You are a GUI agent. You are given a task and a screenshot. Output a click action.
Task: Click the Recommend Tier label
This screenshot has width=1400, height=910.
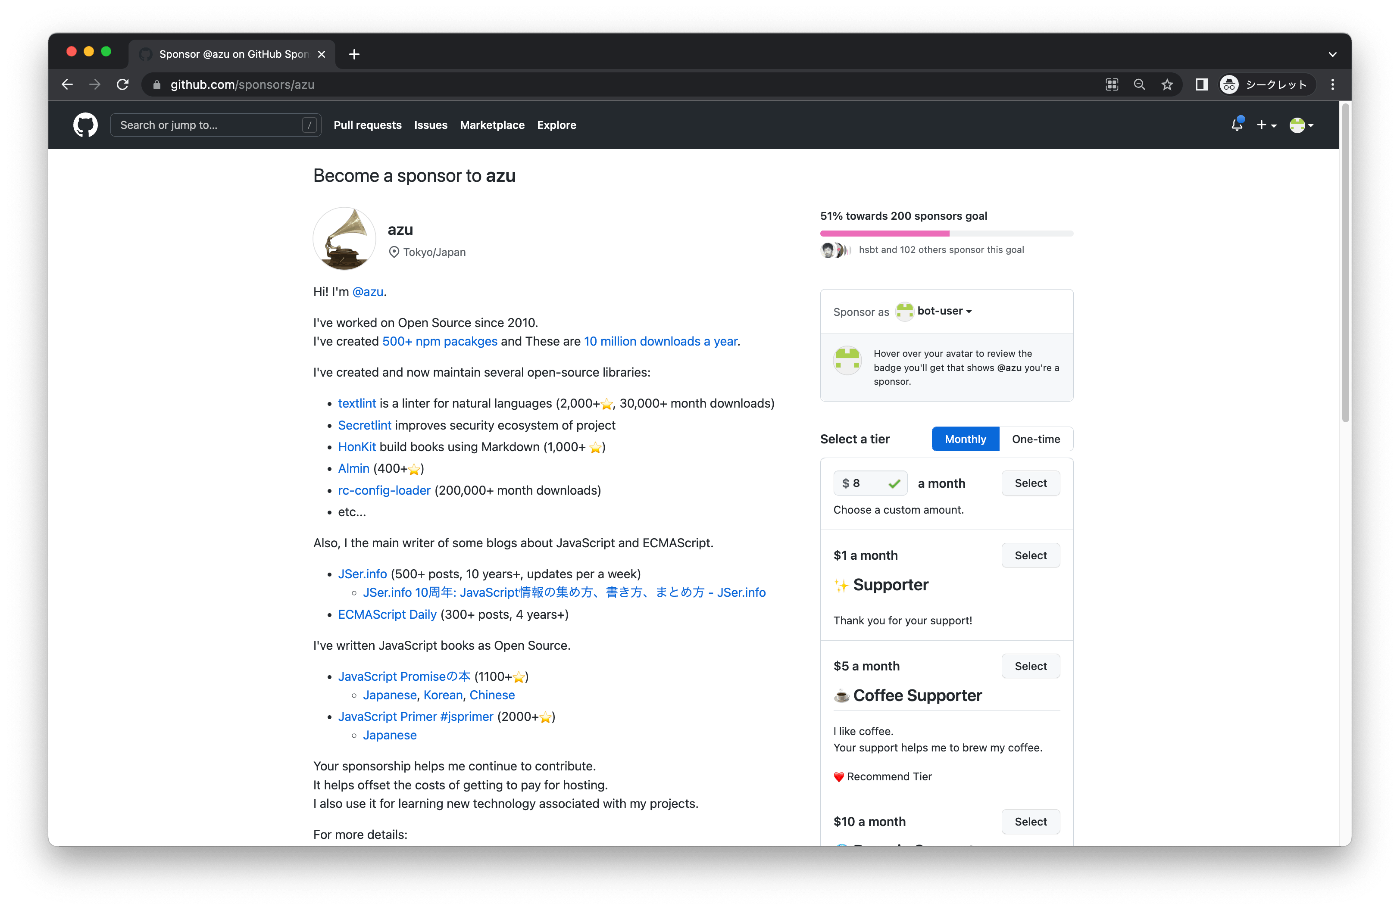(889, 777)
